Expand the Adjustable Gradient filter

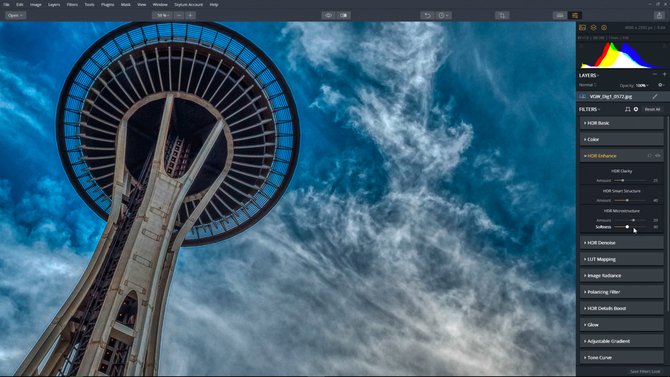pos(621,341)
